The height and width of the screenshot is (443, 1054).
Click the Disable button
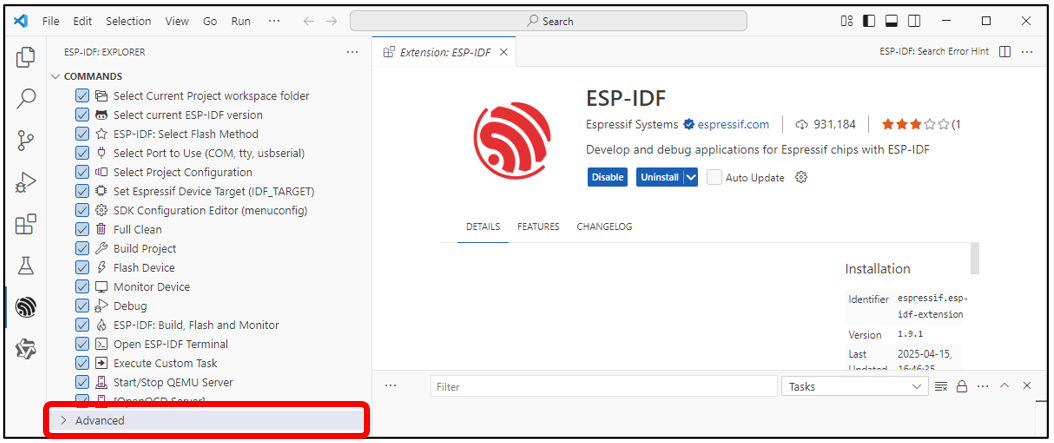607,177
